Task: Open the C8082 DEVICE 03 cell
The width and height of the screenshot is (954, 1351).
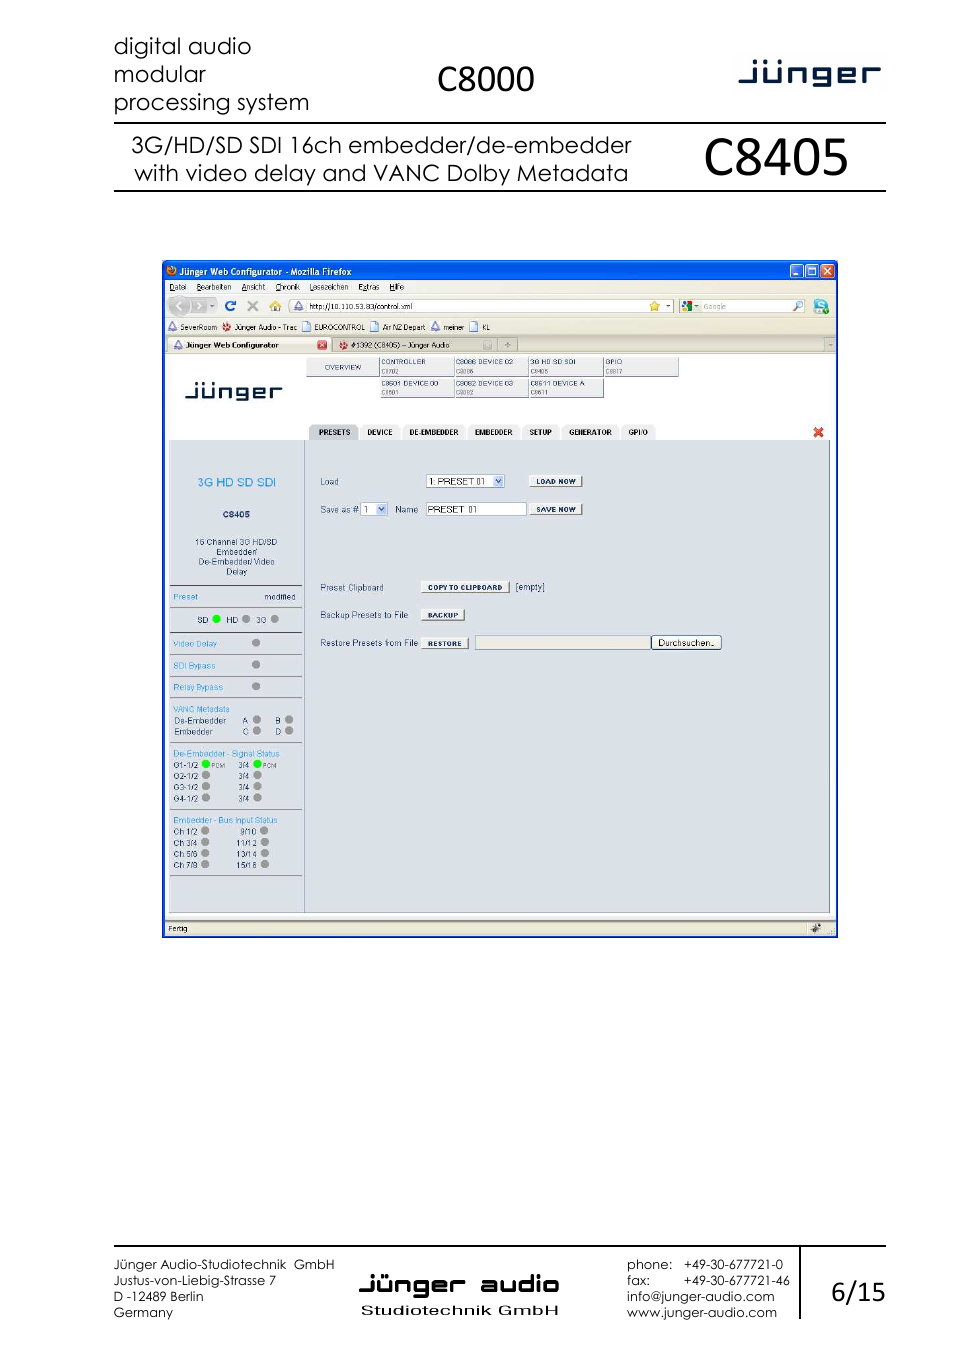Action: coord(490,388)
